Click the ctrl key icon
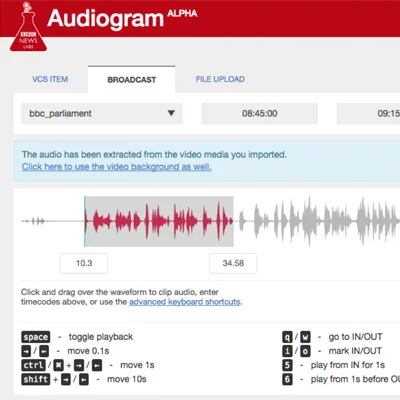The image size is (400, 400). pyautogui.click(x=34, y=365)
